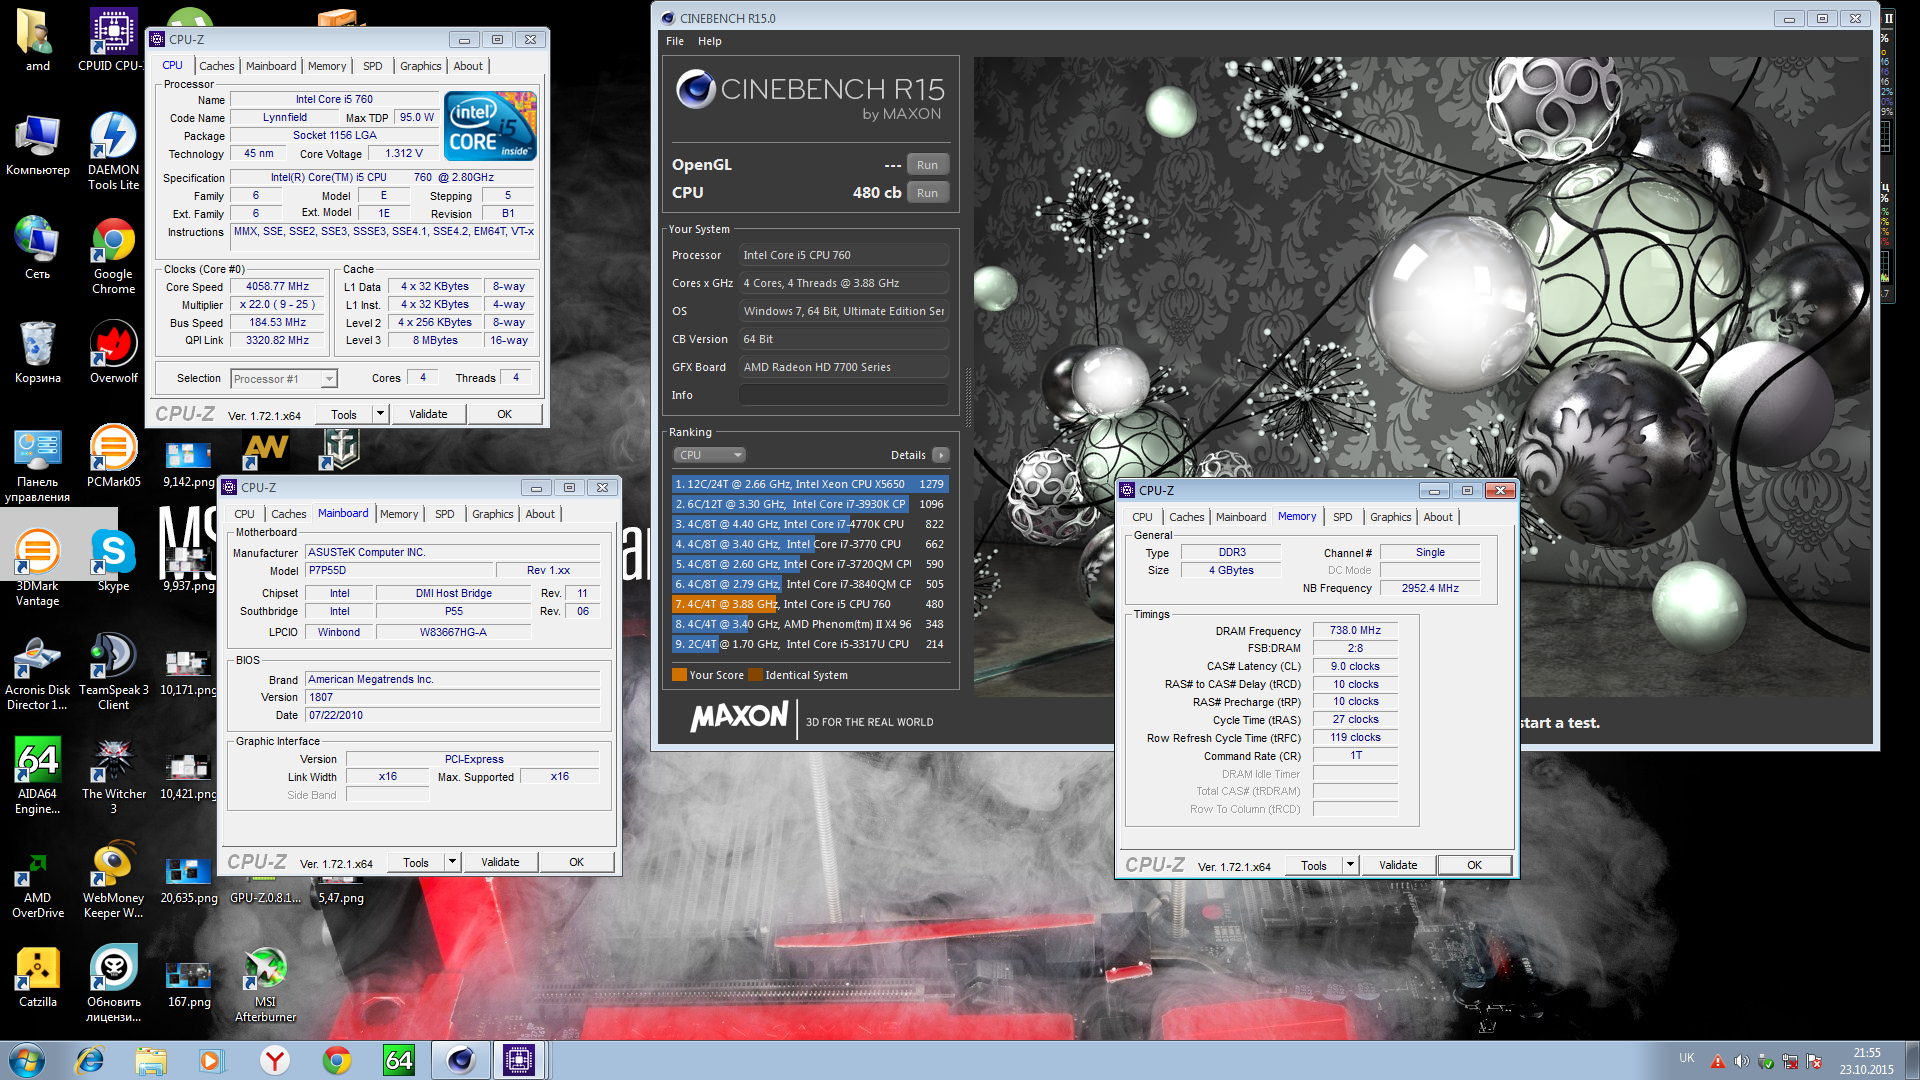Click Validate in top CPU-Z window
Image resolution: width=1920 pixels, height=1080 pixels.
428,414
